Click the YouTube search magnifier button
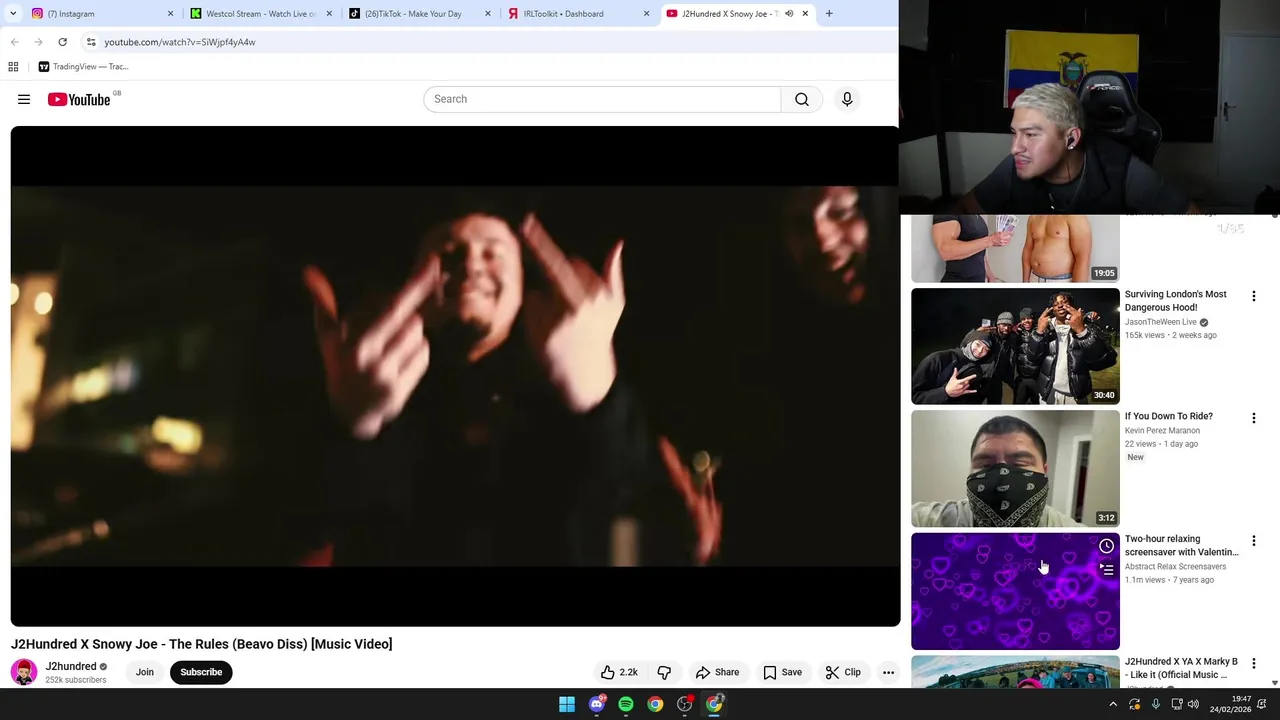 802,99
